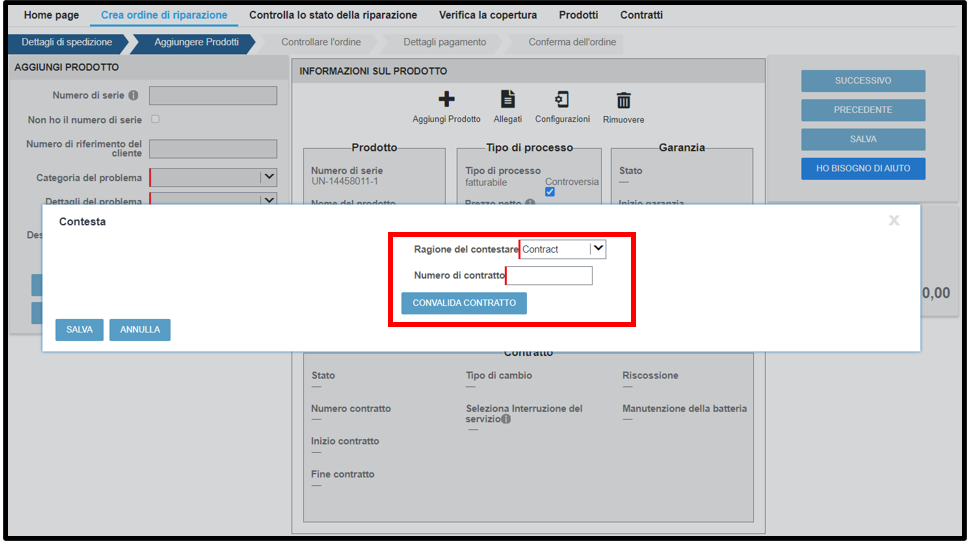Go to Controllare l'ordine step
The image size is (970, 544).
tap(320, 42)
